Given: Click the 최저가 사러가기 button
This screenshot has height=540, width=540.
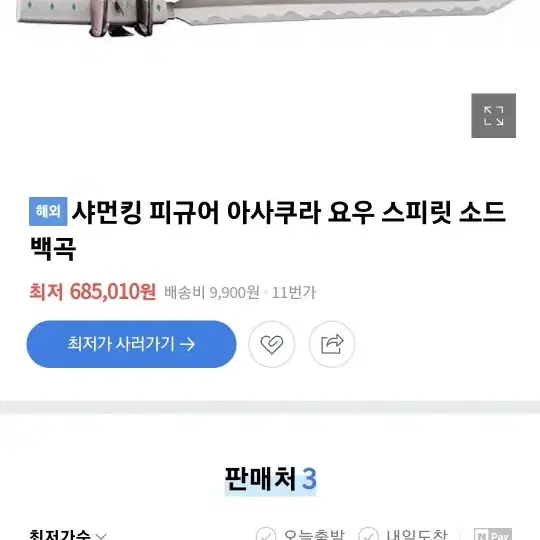Looking at the screenshot, I should [x=132, y=344].
